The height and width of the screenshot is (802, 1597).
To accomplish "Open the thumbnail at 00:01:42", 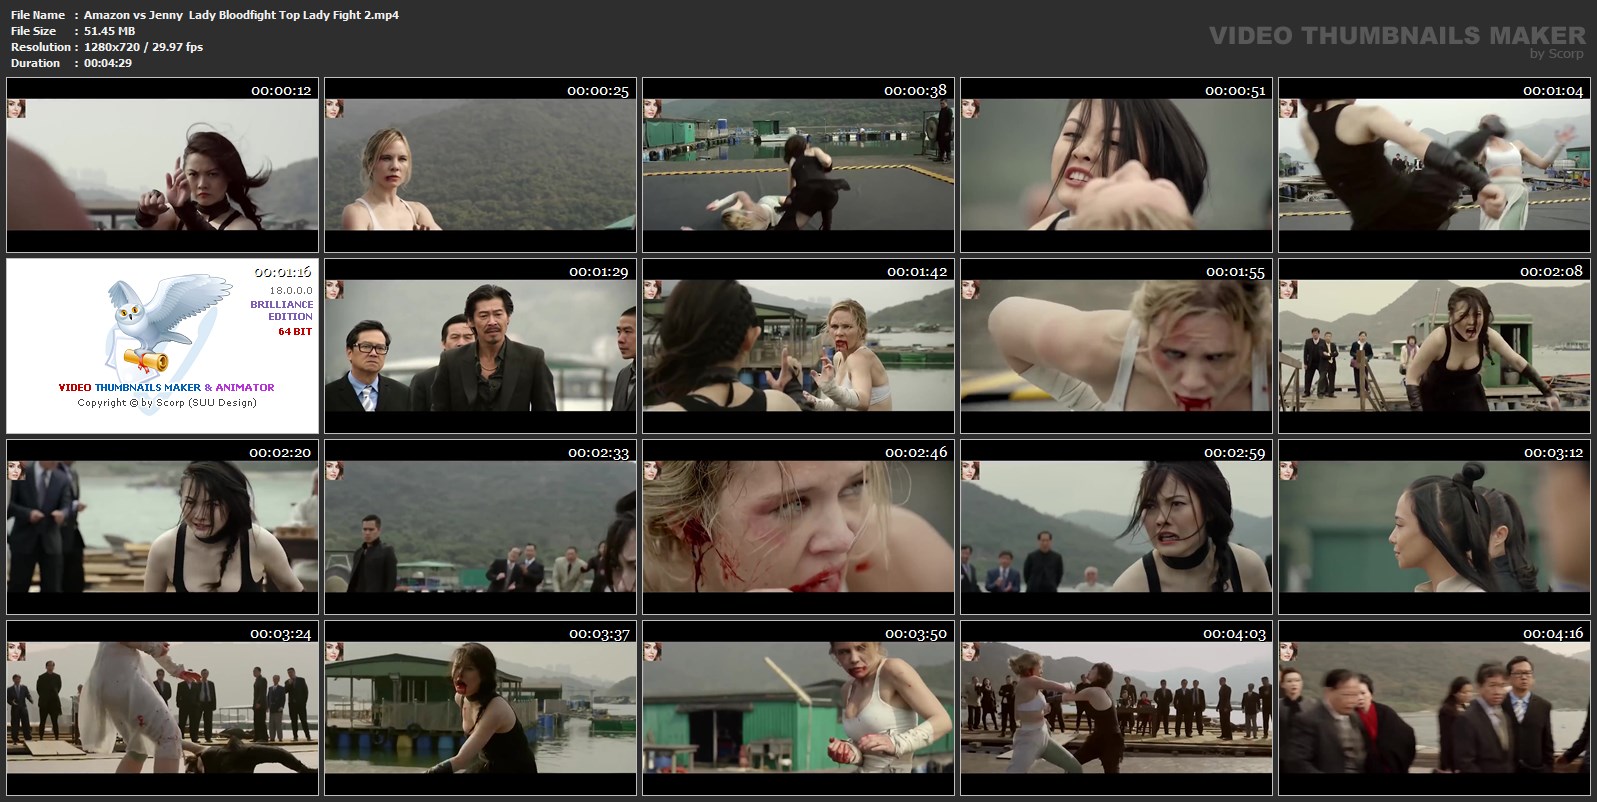I will coord(798,346).
